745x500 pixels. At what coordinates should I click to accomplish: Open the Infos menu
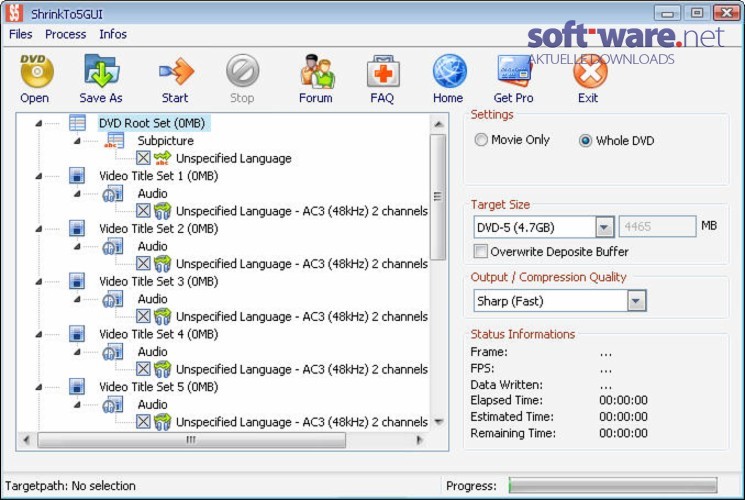tap(113, 34)
